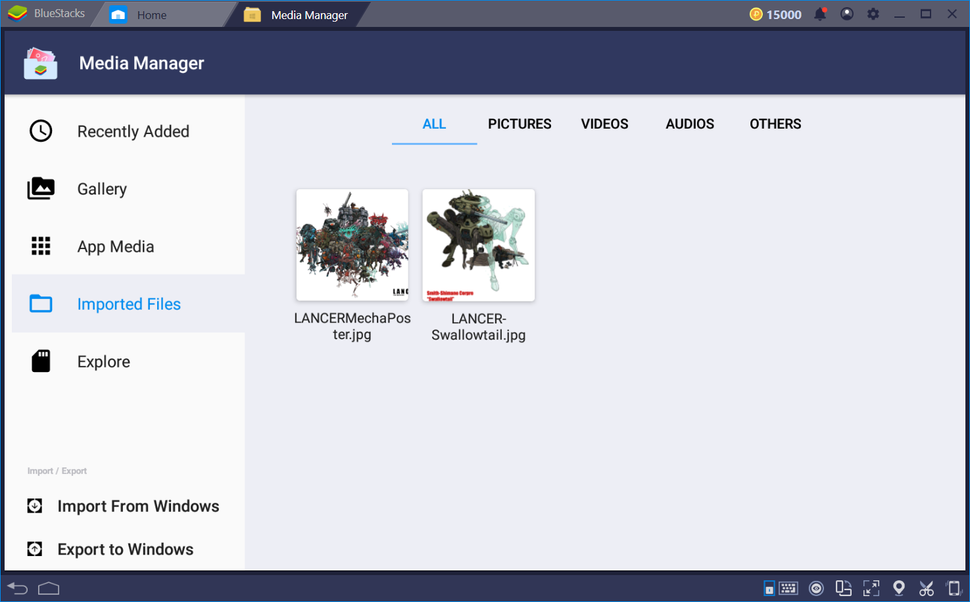The width and height of the screenshot is (970, 602).
Task: Open the Recently Added section
Action: click(x=133, y=131)
